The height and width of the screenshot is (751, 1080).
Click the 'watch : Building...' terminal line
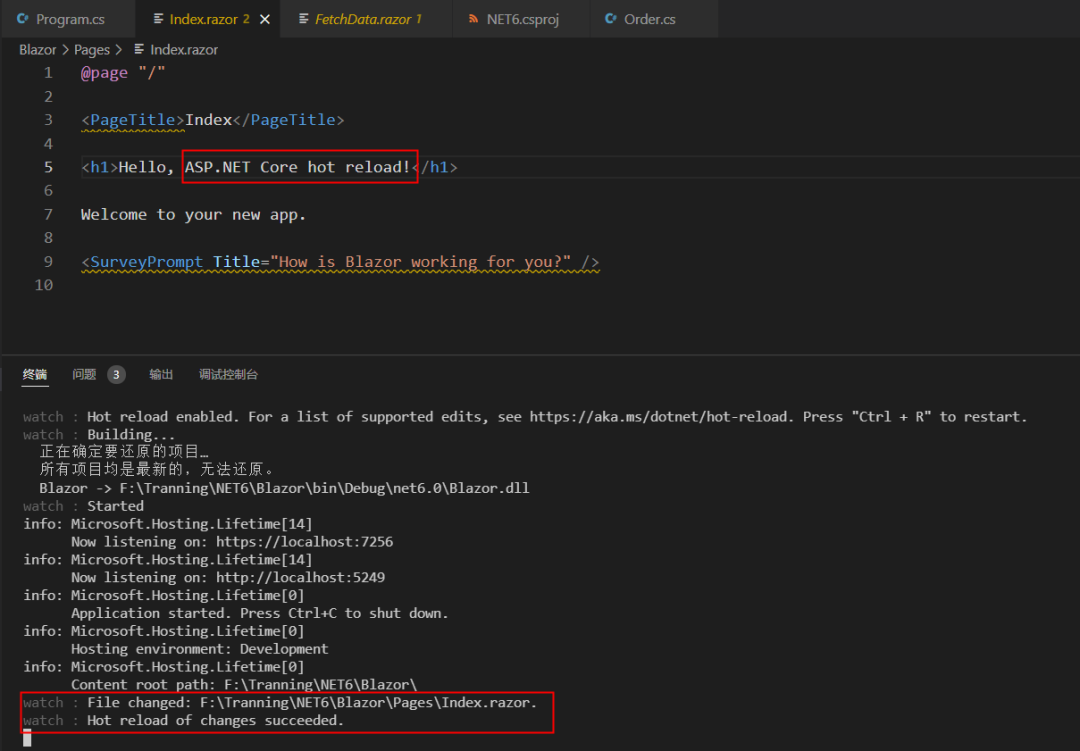(99, 435)
